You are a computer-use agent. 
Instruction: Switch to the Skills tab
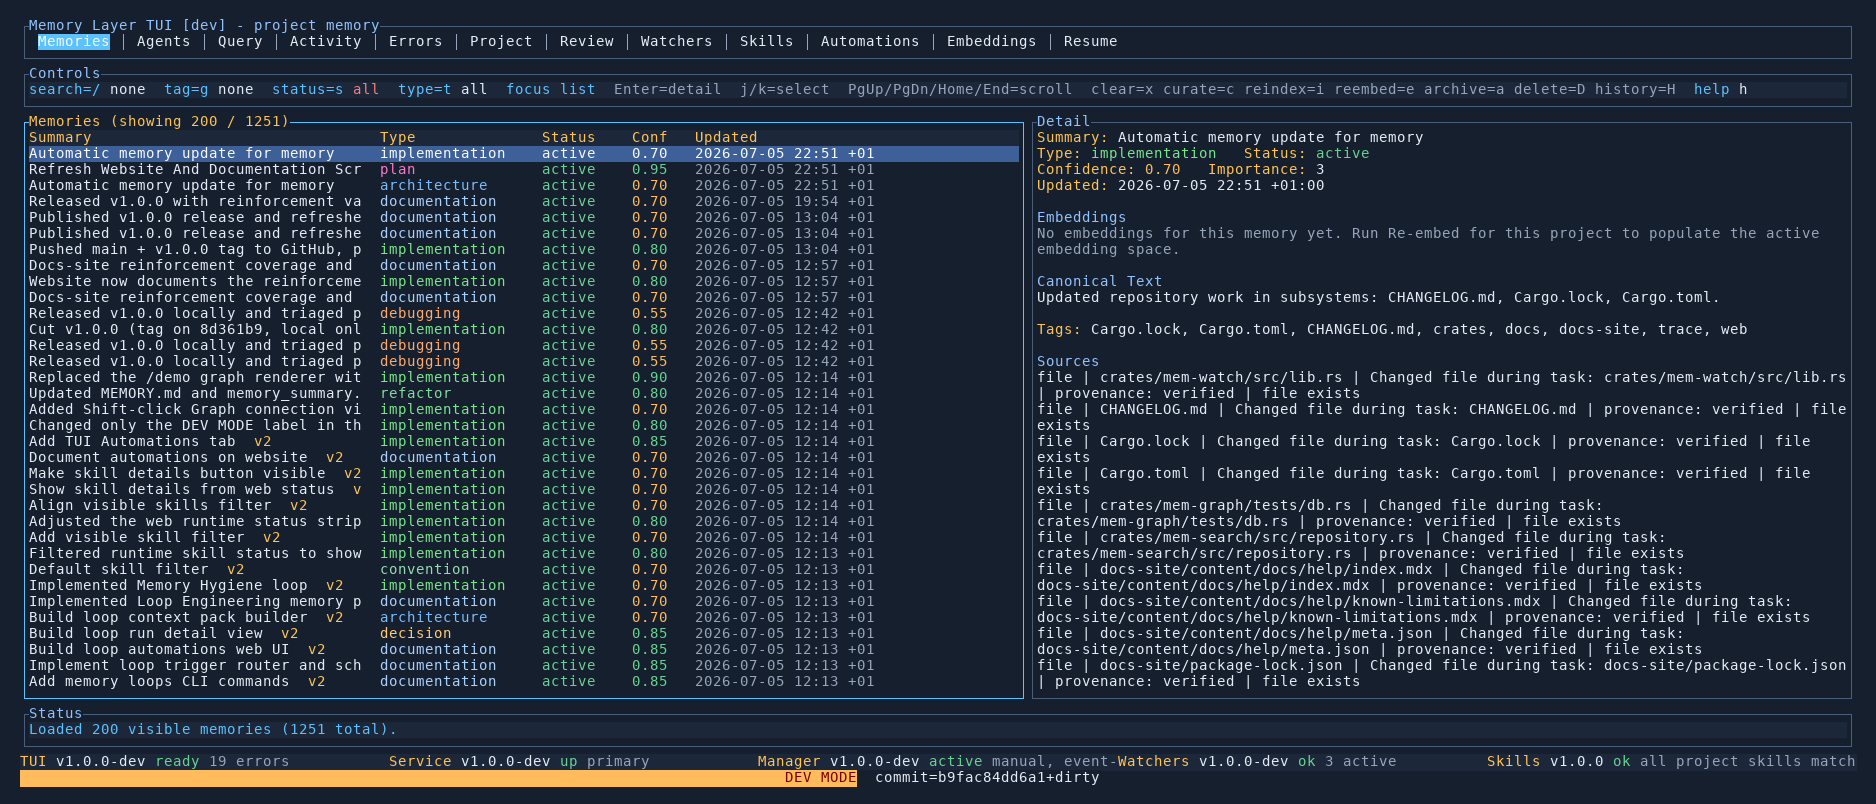[766, 41]
